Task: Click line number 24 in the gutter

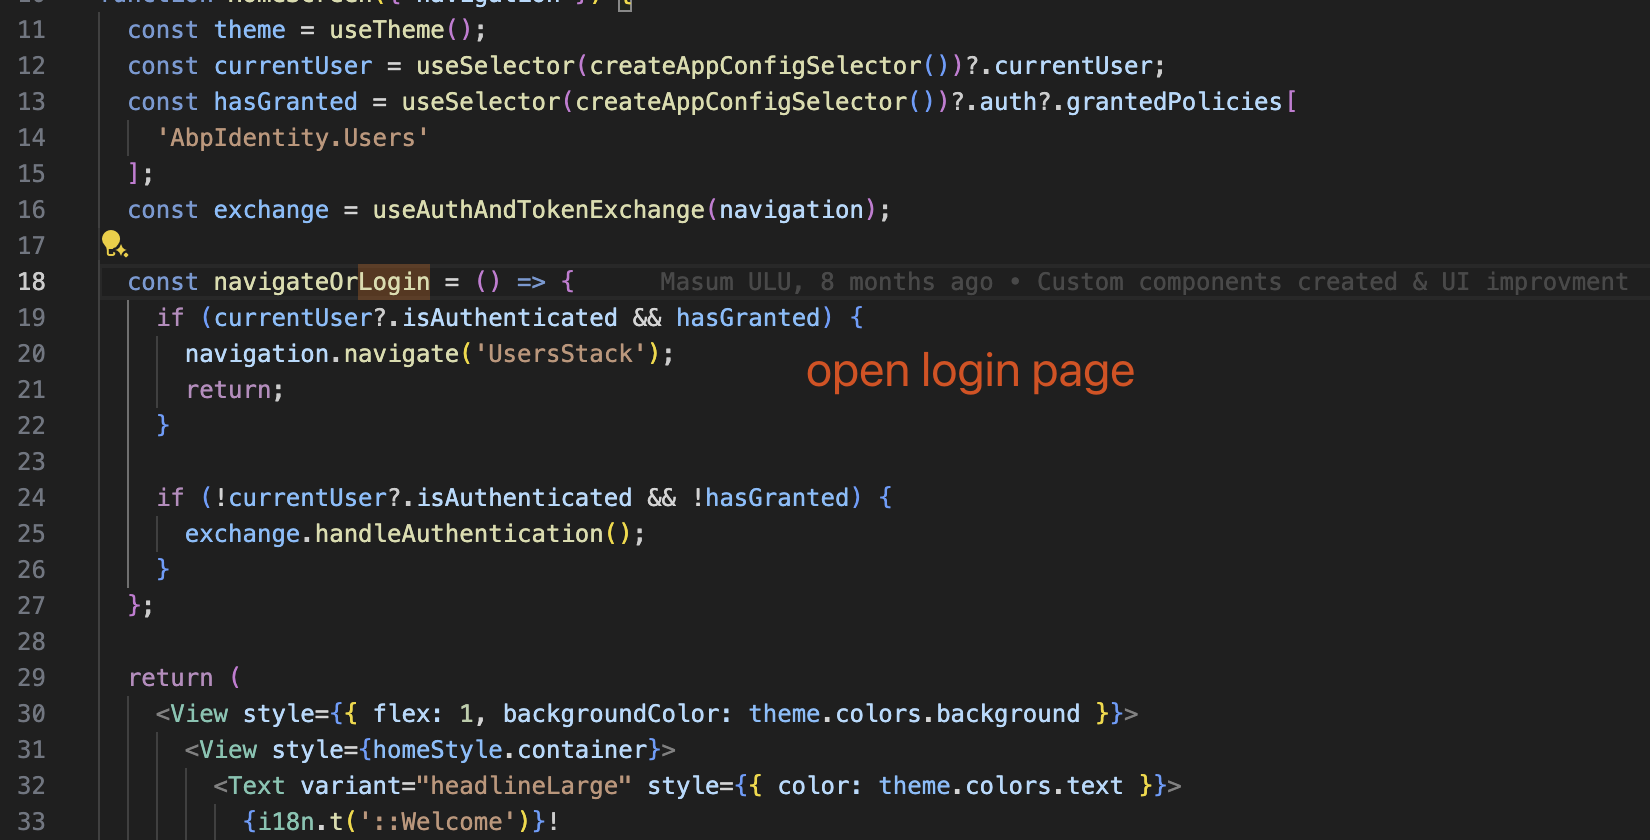Action: (x=32, y=498)
